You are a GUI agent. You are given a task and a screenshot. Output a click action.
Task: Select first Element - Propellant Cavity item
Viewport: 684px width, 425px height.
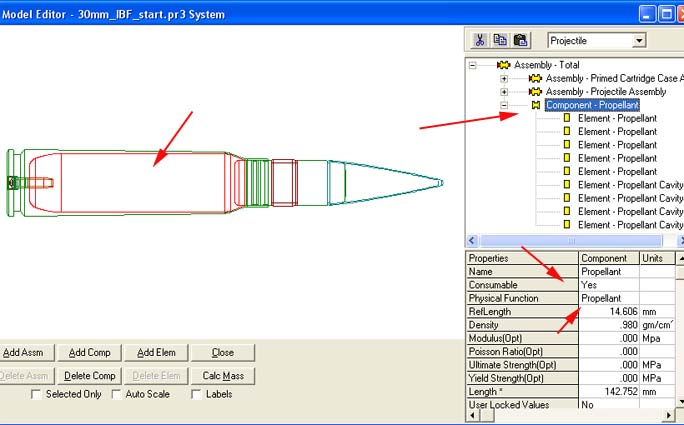(x=630, y=185)
